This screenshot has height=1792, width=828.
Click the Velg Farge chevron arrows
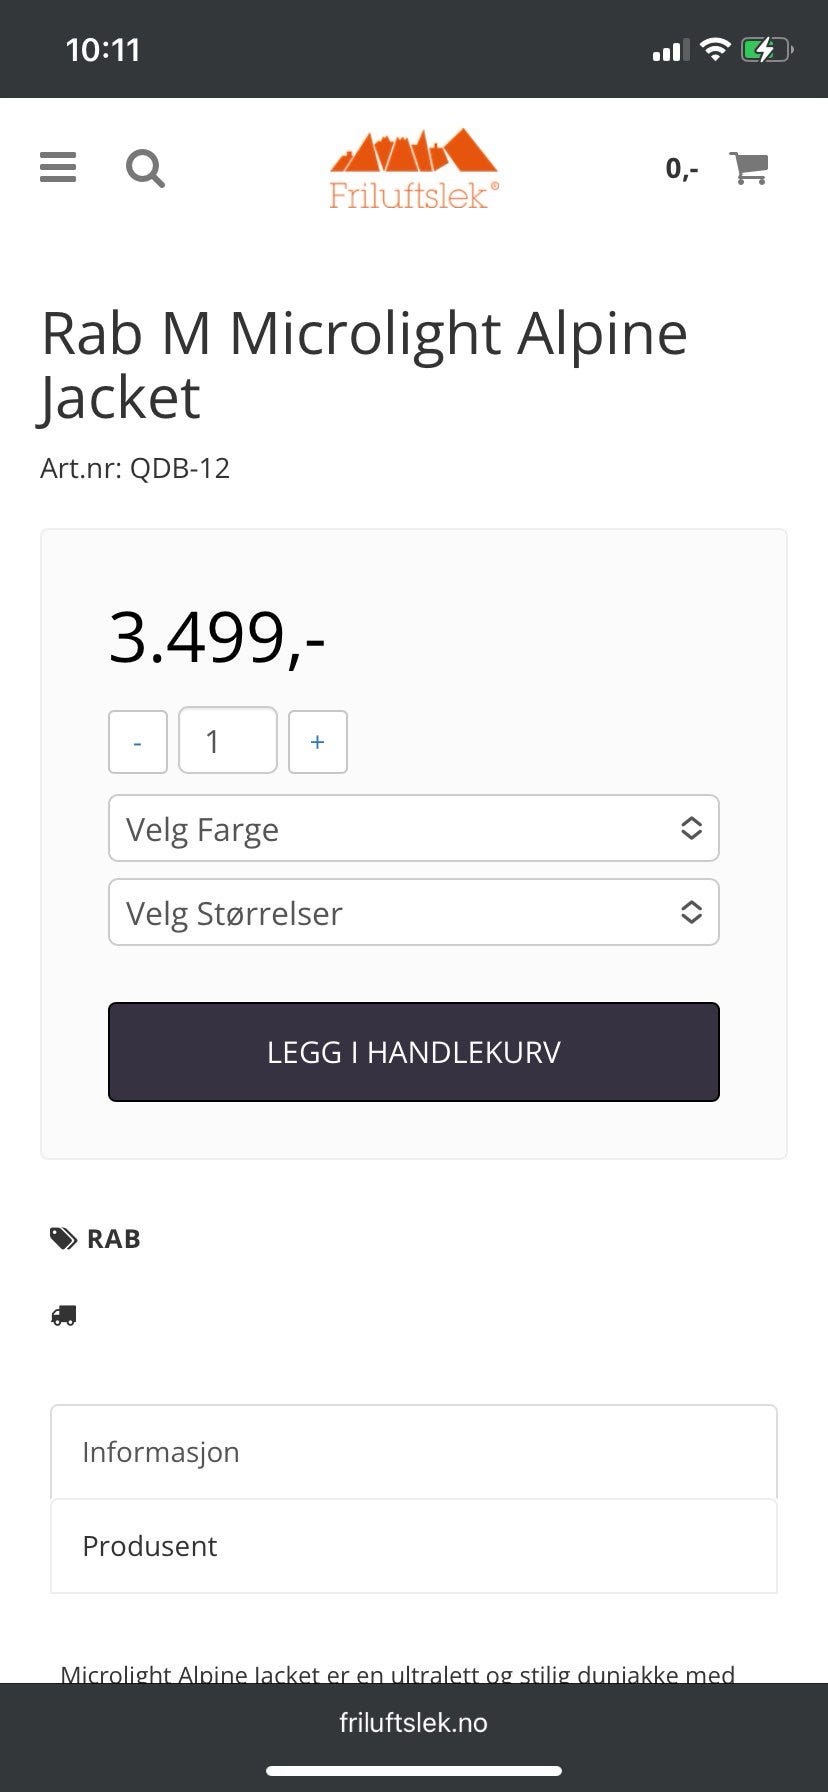(x=691, y=828)
